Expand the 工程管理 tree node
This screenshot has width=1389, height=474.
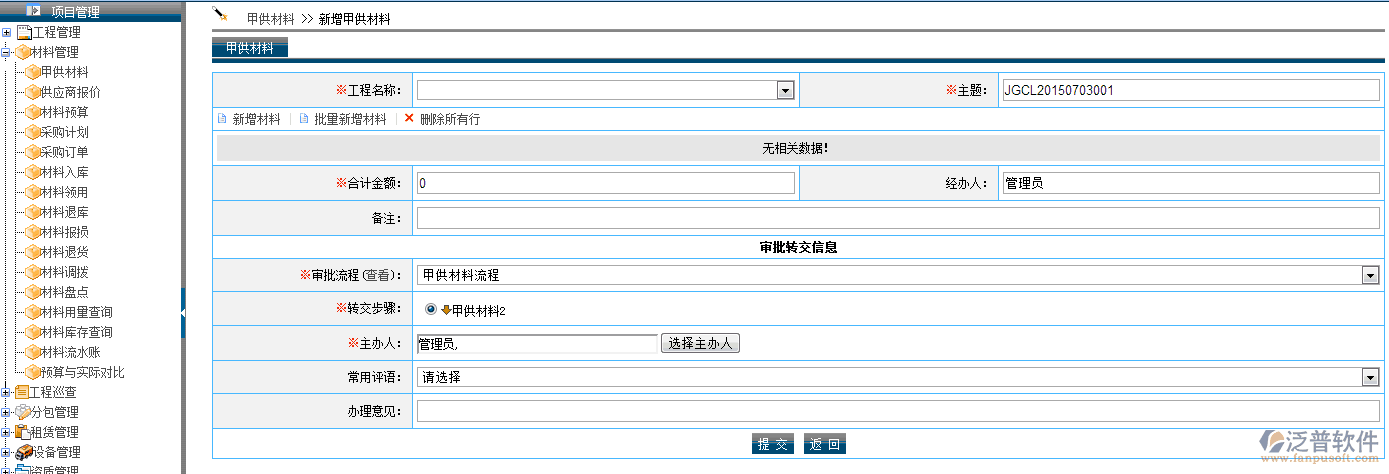[x=7, y=32]
